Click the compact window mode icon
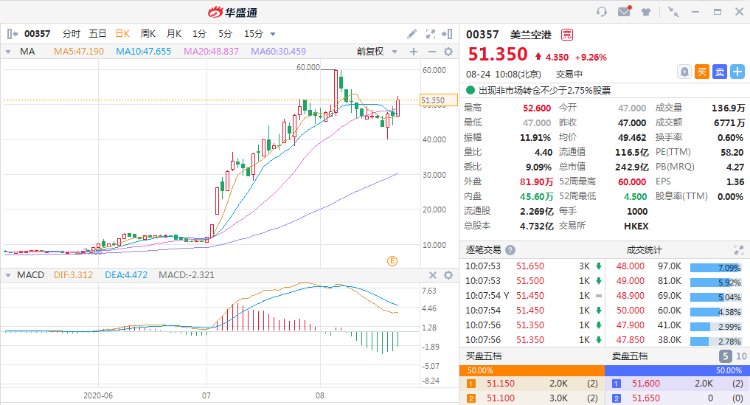The width and height of the screenshot is (750, 405). pyautogui.click(x=674, y=12)
